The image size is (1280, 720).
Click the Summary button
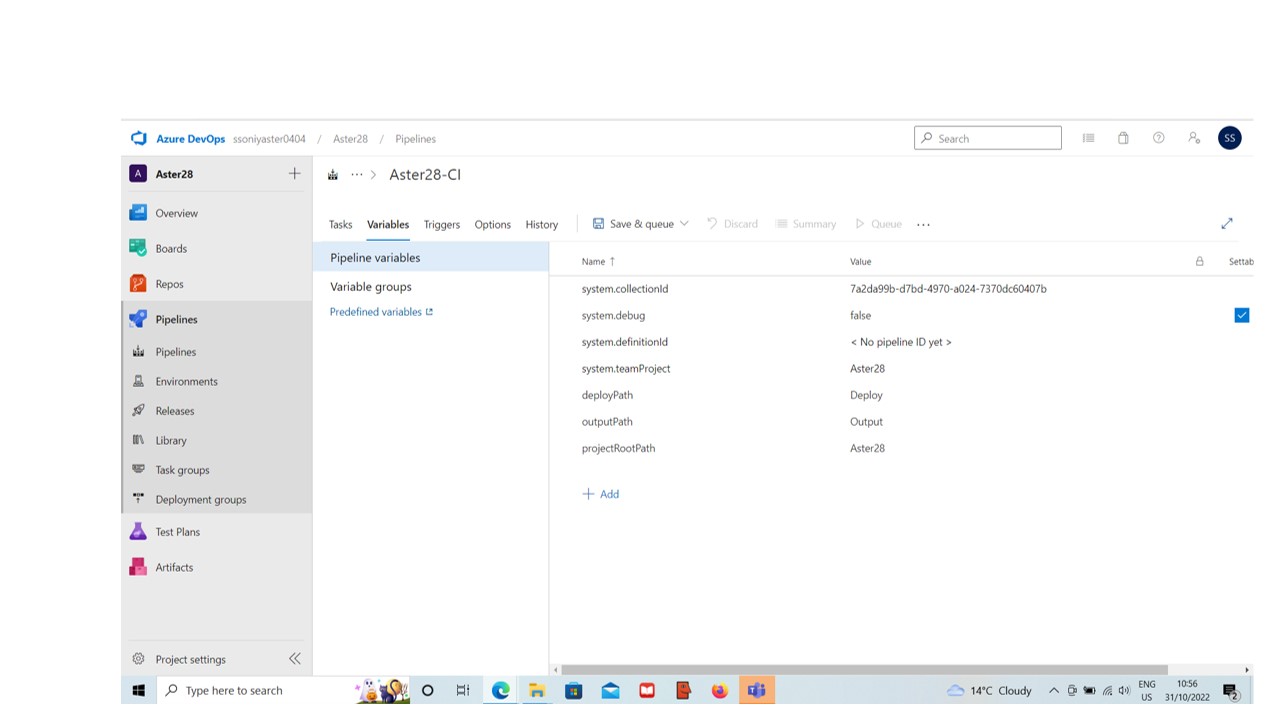pos(806,224)
